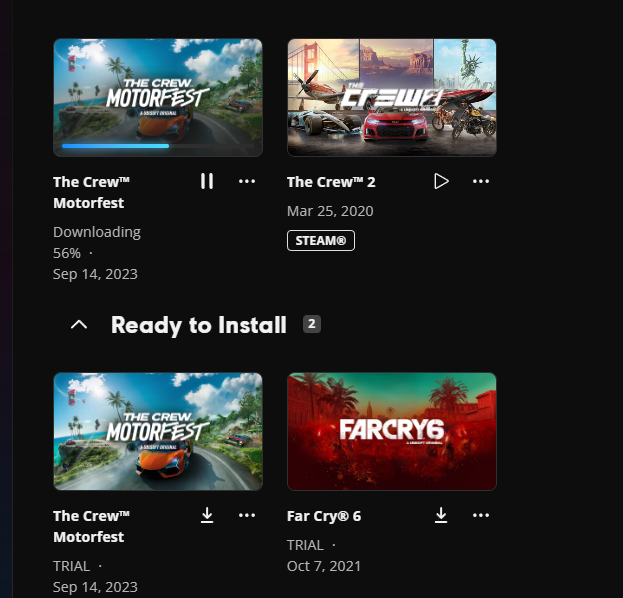Click the Motorfest download progress bar
Screen dimensions: 623x598
pyautogui.click(x=158, y=146)
